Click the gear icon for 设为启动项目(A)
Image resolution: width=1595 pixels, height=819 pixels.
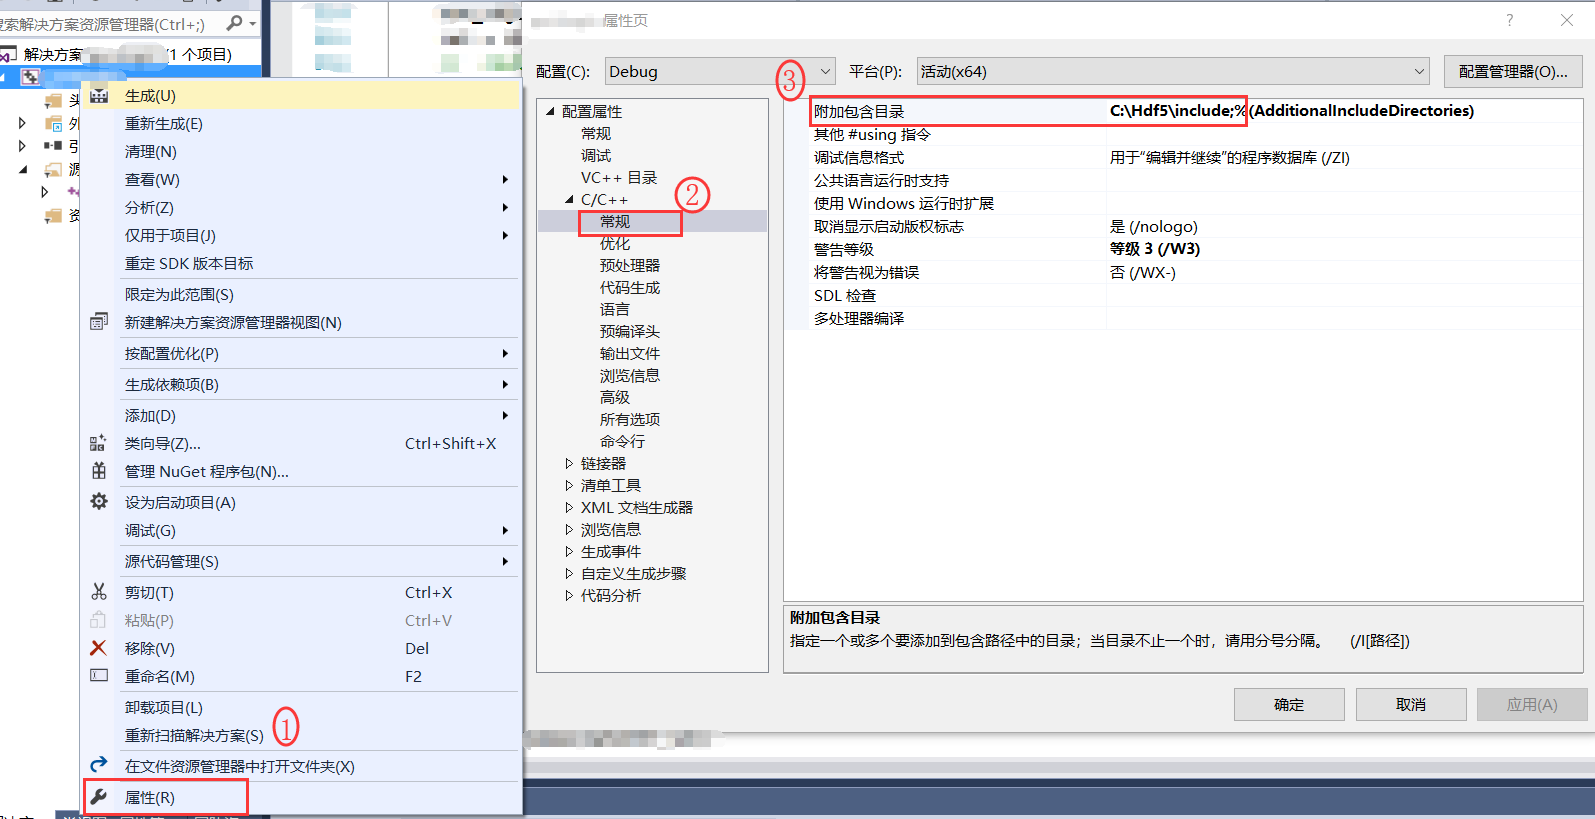[99, 502]
